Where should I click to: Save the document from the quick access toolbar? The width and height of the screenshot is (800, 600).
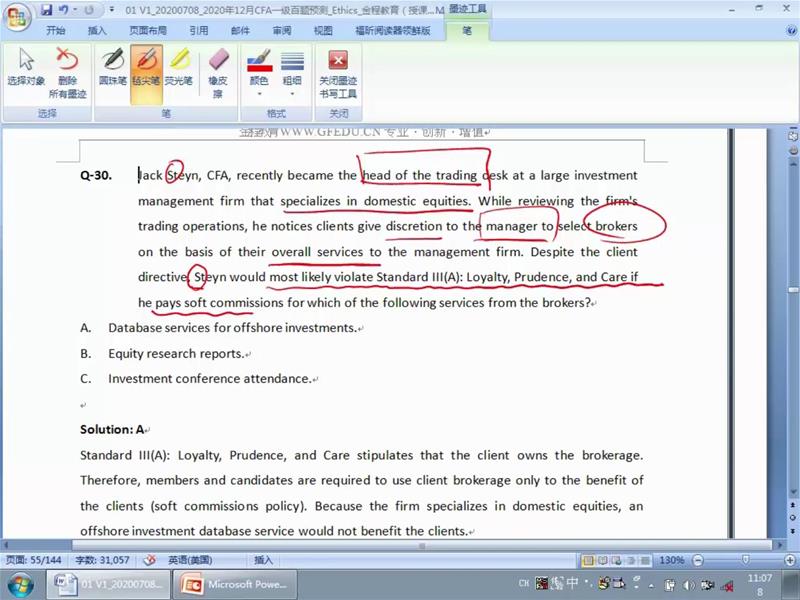click(46, 10)
